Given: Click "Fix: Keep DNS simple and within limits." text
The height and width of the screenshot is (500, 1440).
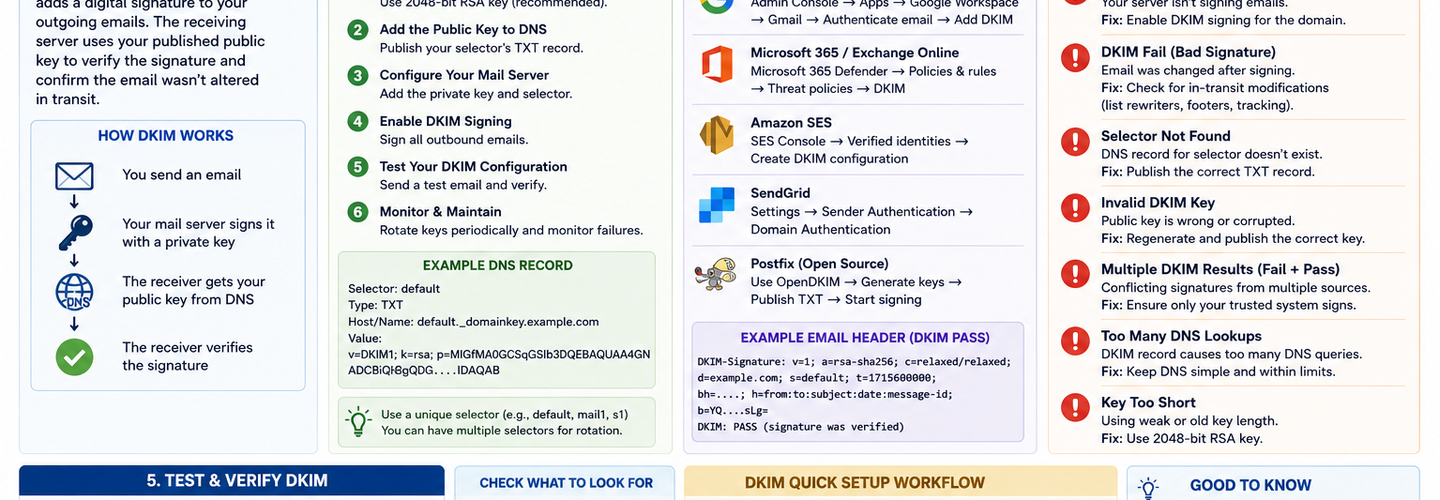Looking at the screenshot, I should pos(1218,372).
